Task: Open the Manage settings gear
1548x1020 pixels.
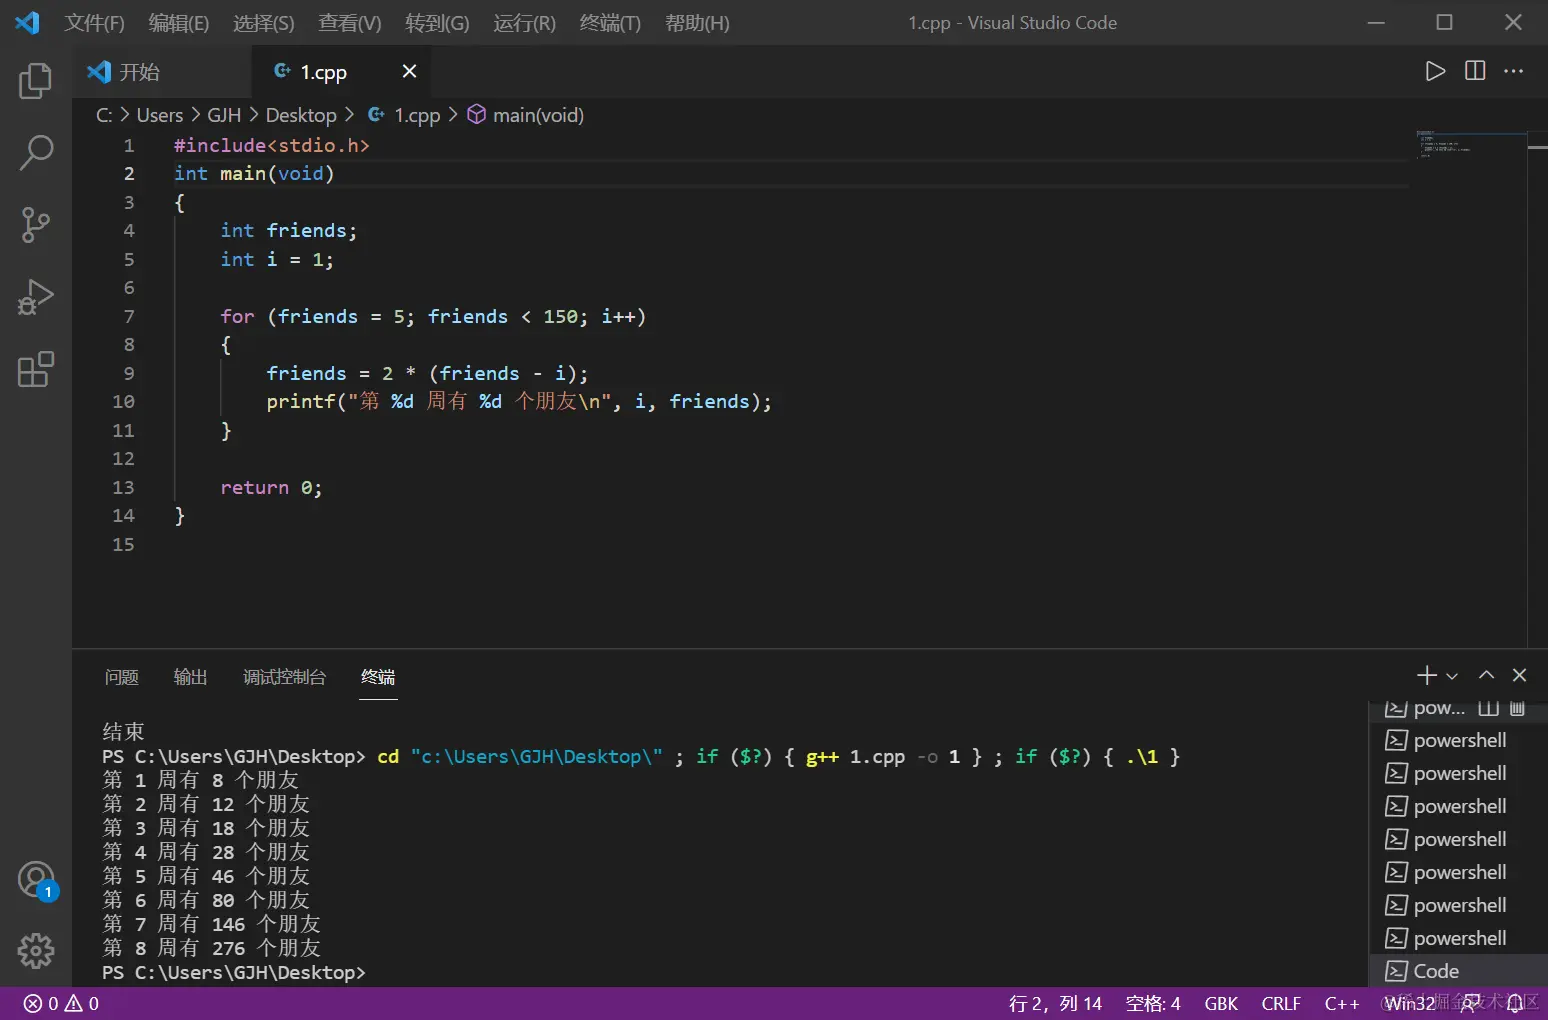Action: click(x=36, y=951)
